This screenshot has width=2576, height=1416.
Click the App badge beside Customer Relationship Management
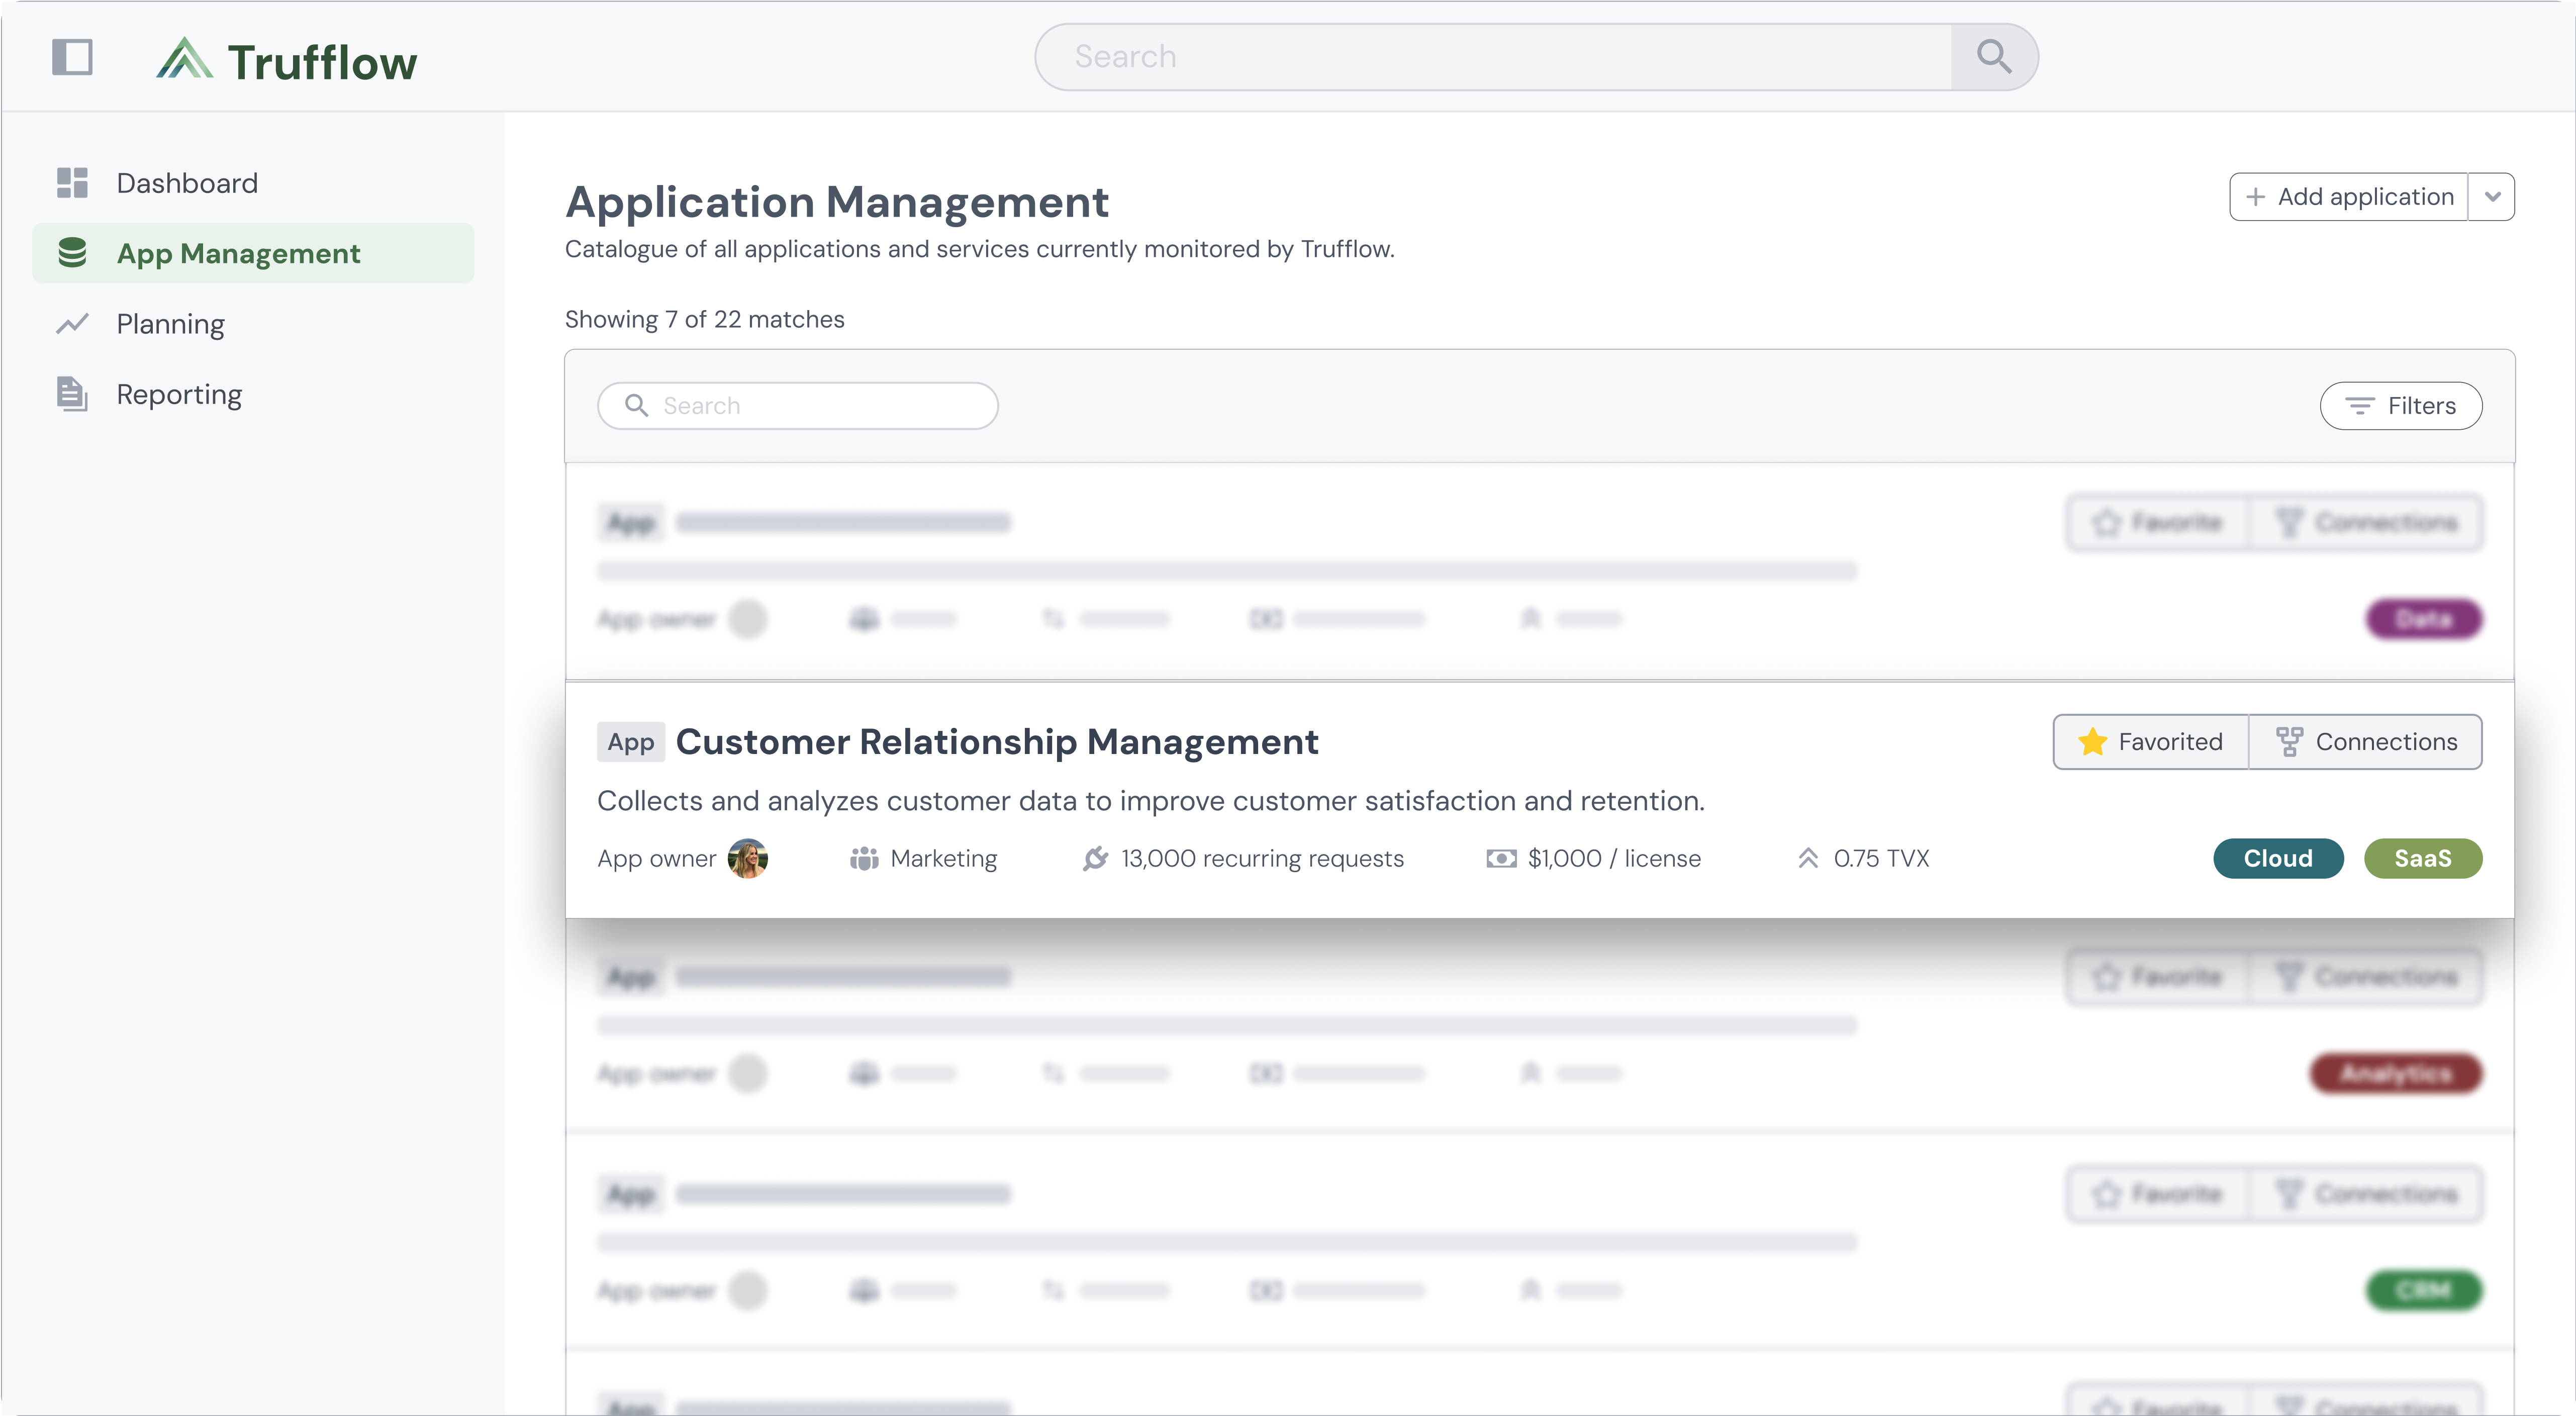(x=631, y=742)
